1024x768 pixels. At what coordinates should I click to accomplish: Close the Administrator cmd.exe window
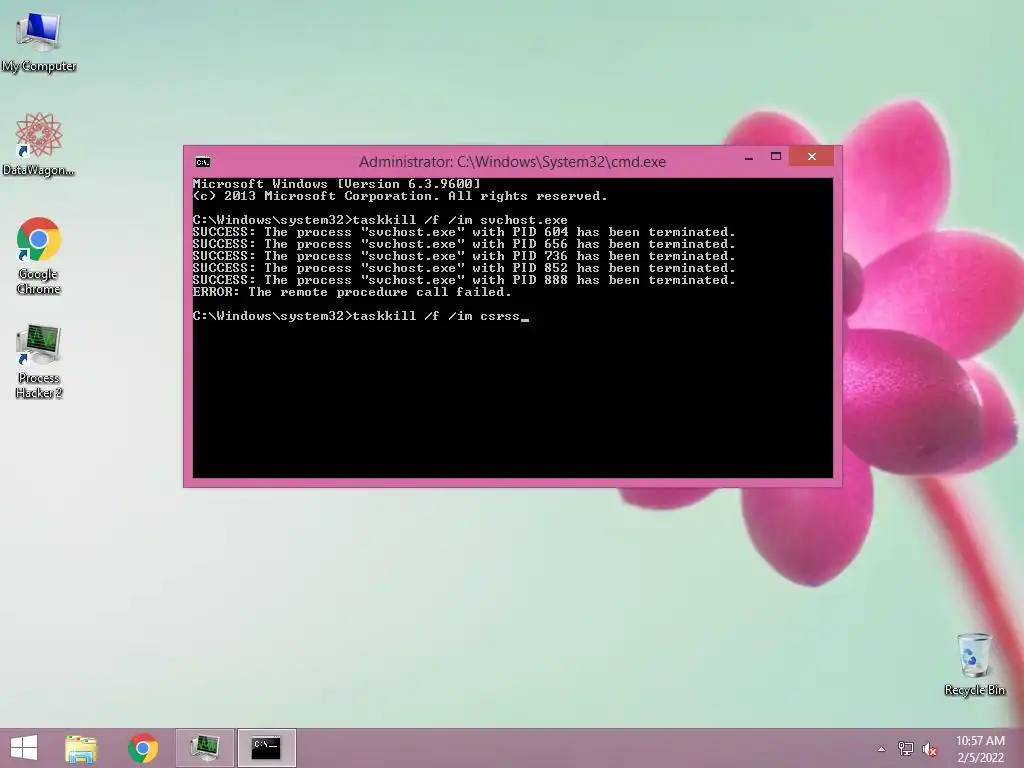[812, 157]
